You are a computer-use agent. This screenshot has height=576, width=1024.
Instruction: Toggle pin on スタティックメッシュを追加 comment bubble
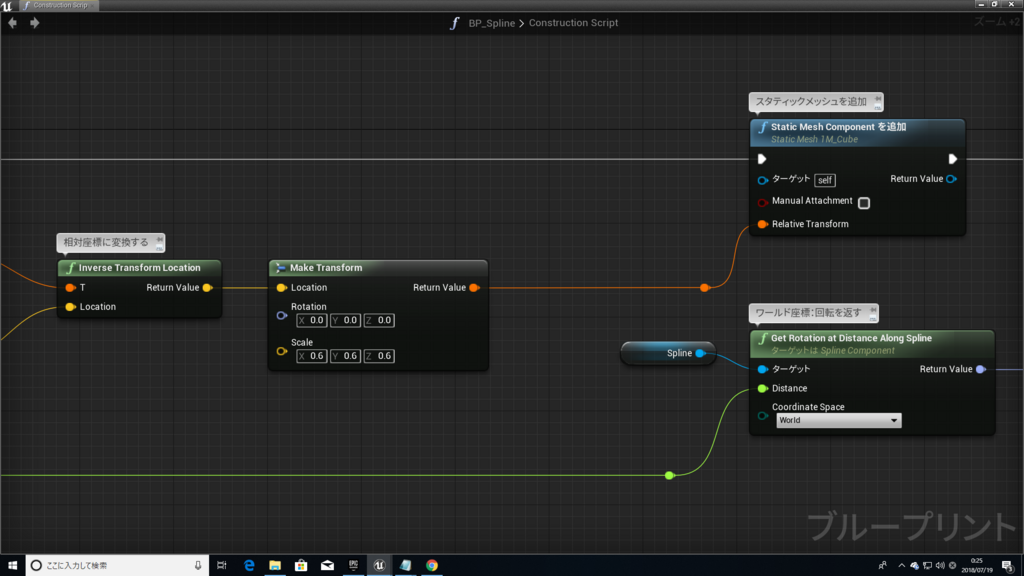click(x=878, y=101)
